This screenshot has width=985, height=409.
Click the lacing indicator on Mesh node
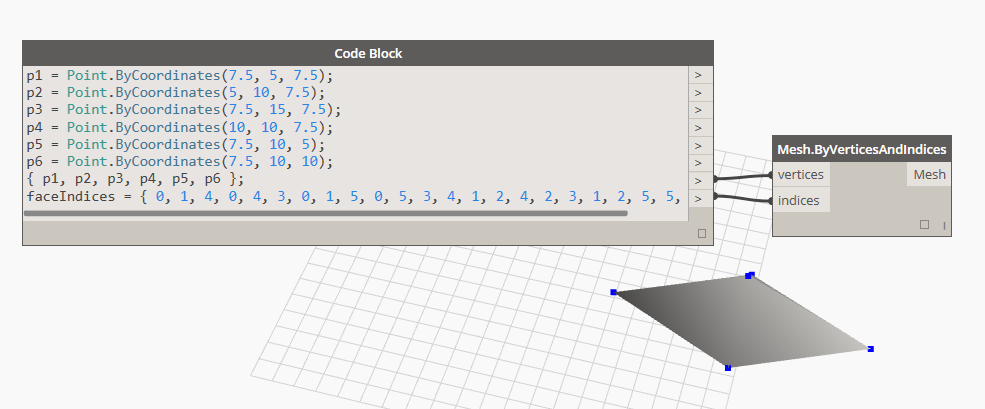[944, 225]
